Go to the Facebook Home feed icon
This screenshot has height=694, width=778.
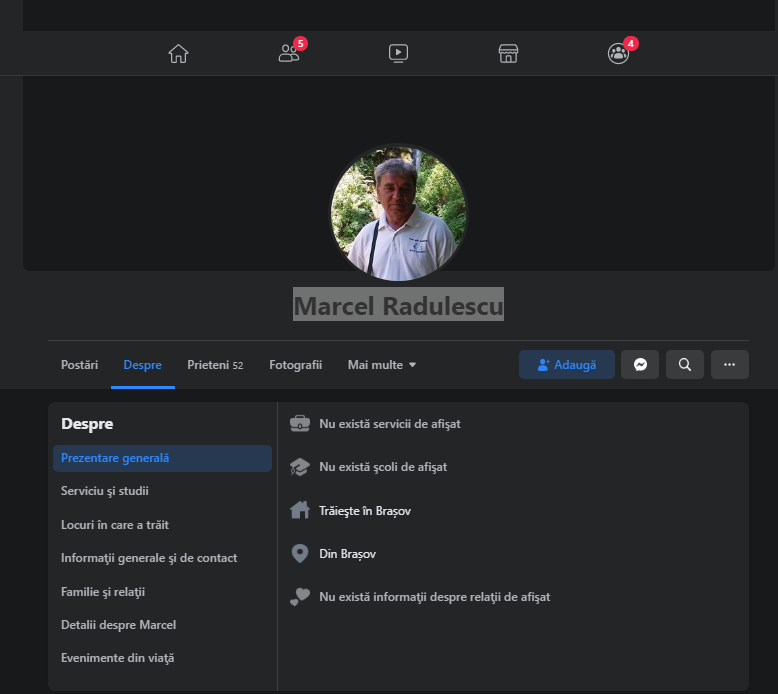(178, 54)
